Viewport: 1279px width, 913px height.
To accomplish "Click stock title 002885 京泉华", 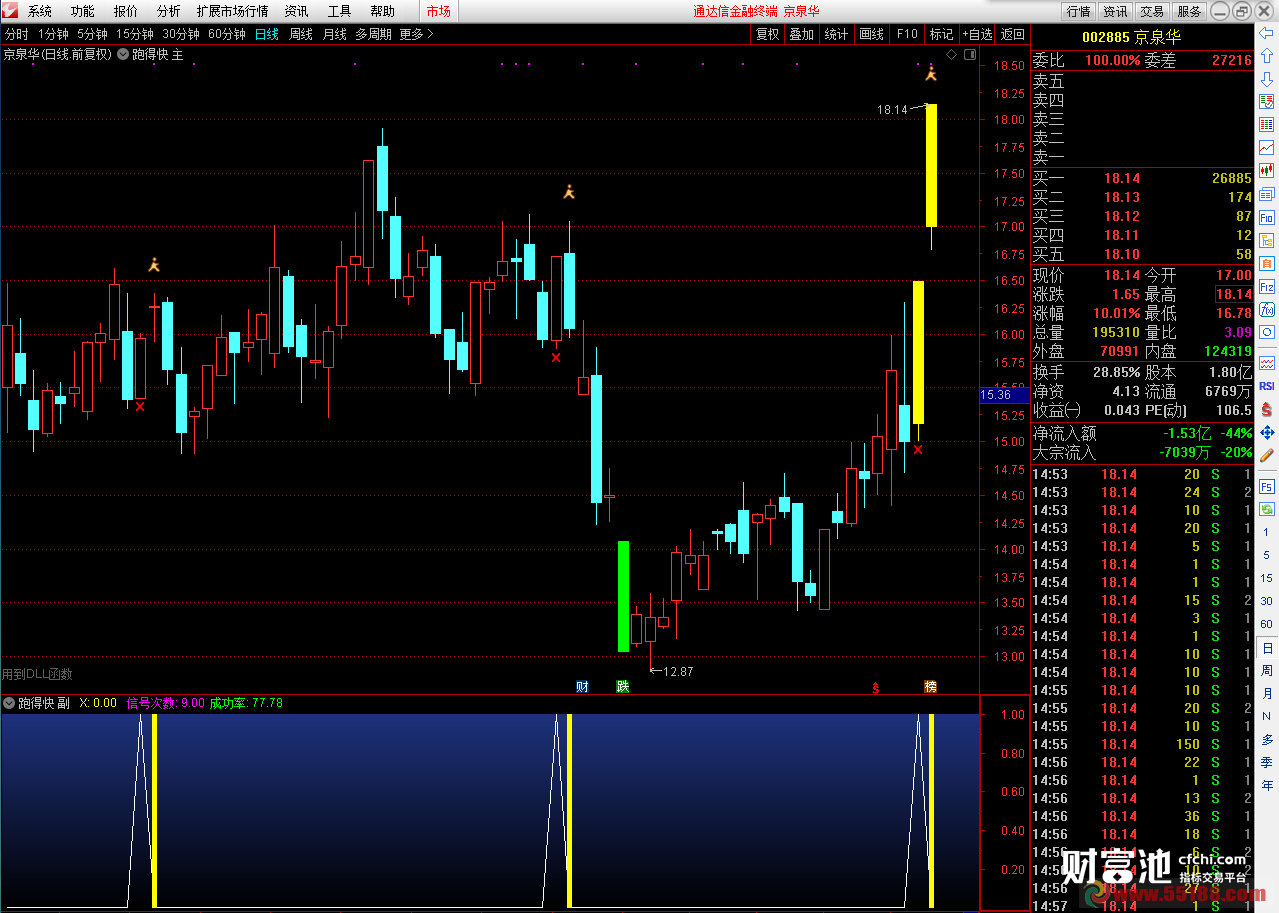I will coord(1131,36).
